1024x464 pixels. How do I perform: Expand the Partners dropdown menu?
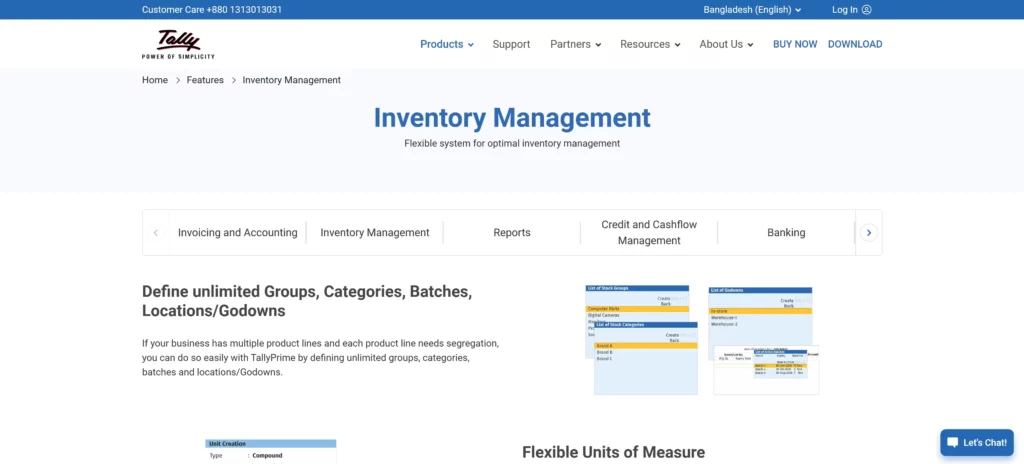click(575, 44)
